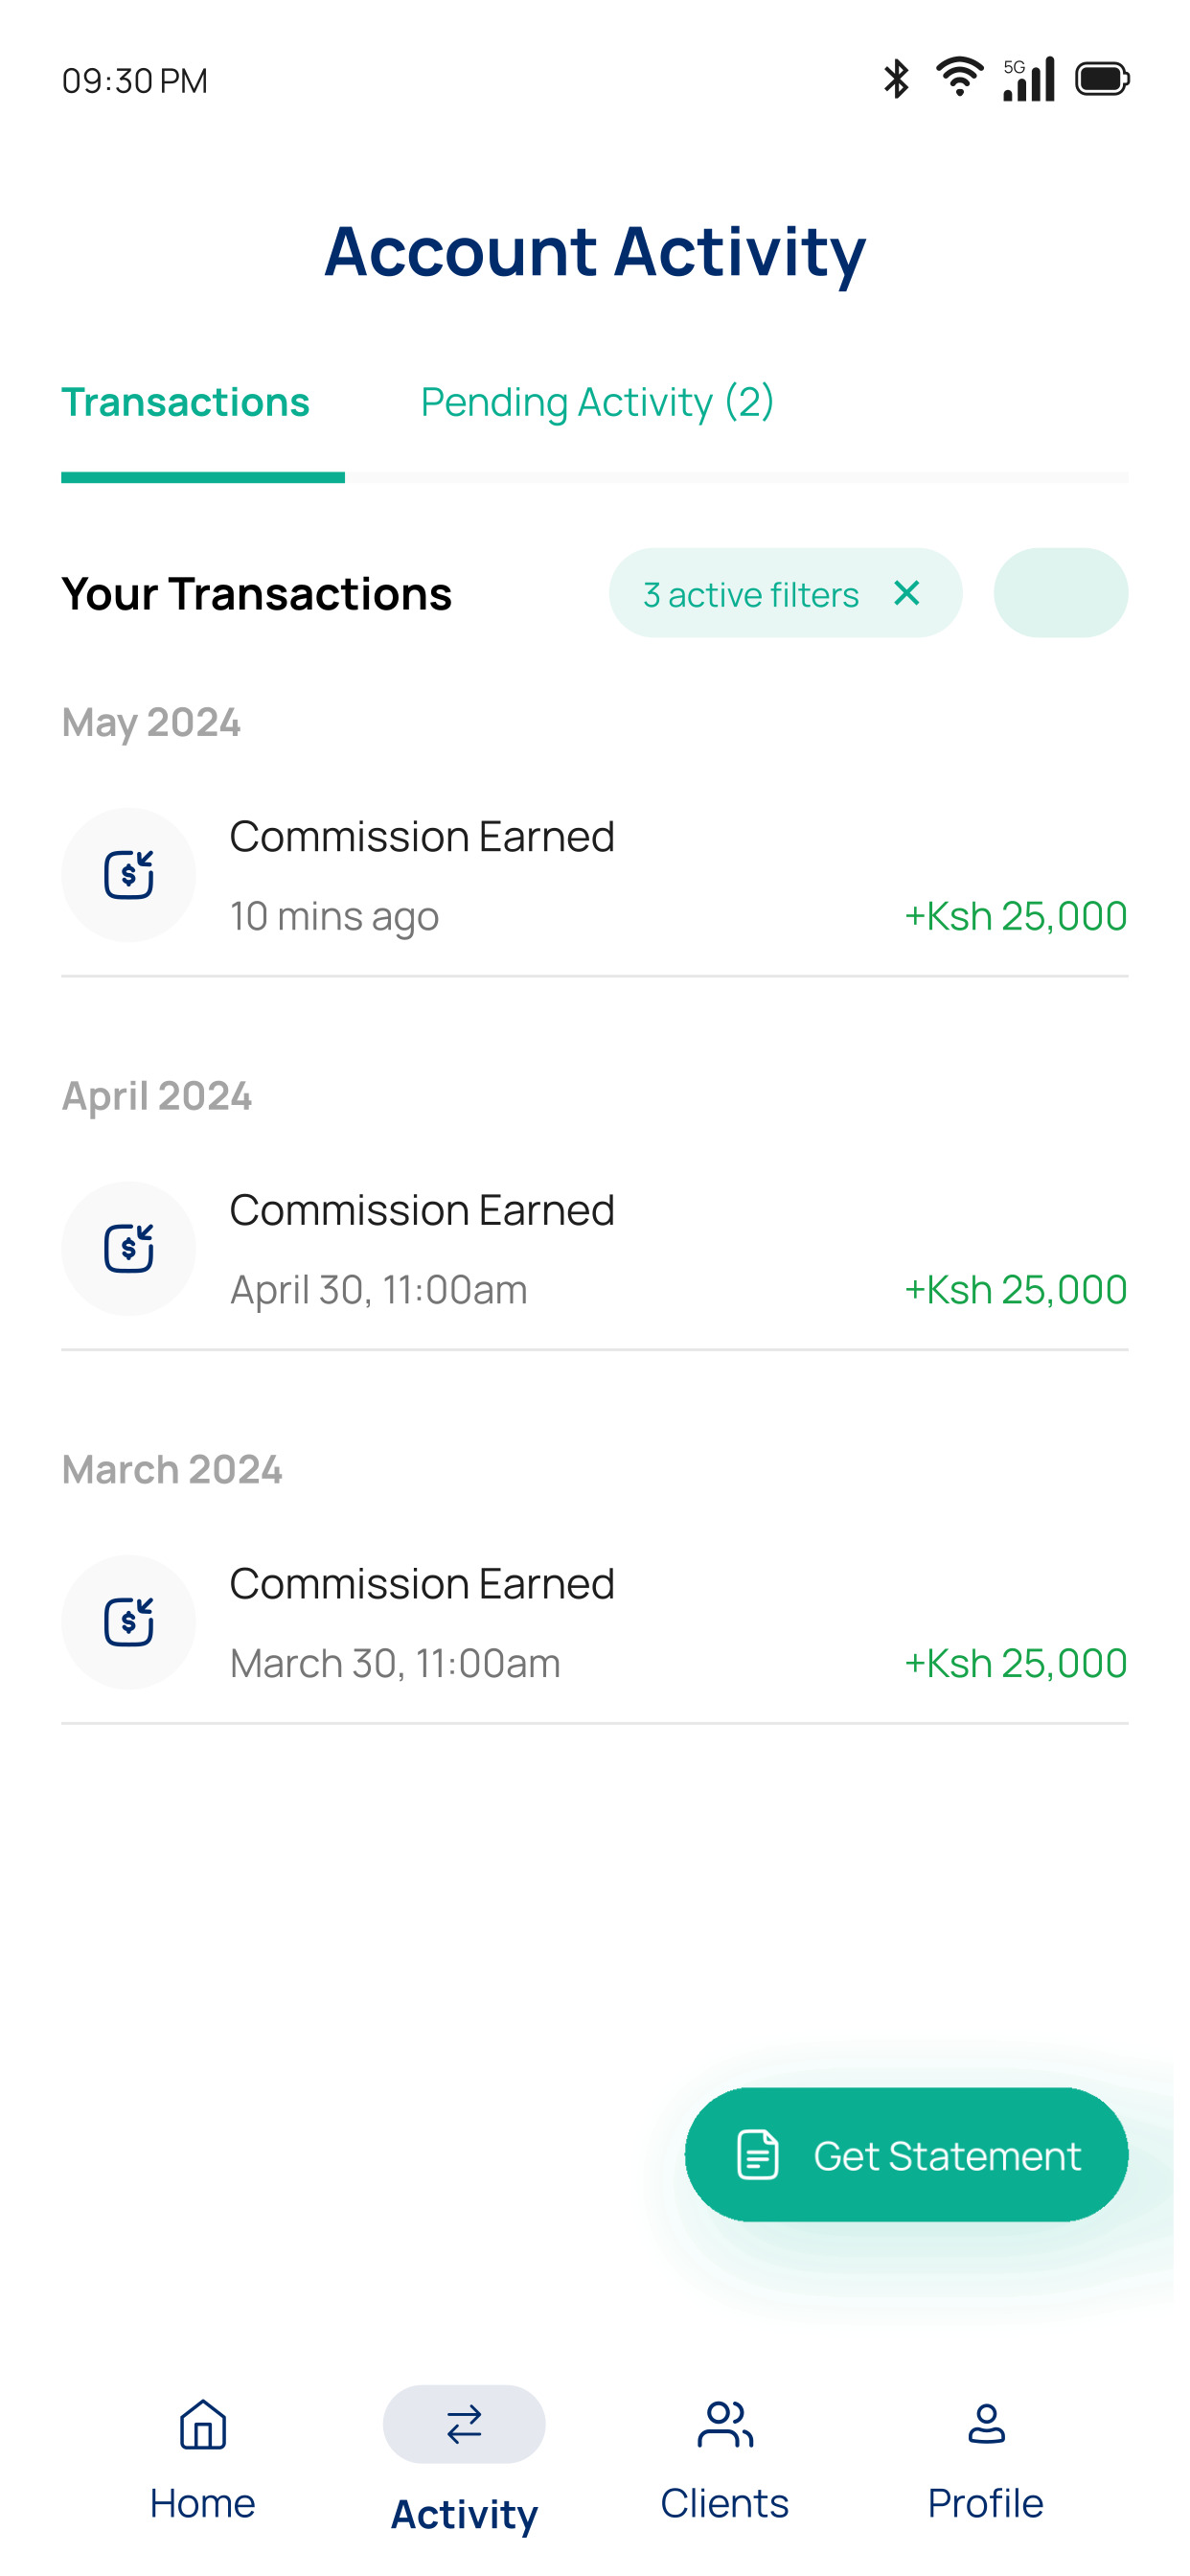Tap the March 2024 commission transaction icon
Screen dimensions: 1190x2576
point(128,1622)
